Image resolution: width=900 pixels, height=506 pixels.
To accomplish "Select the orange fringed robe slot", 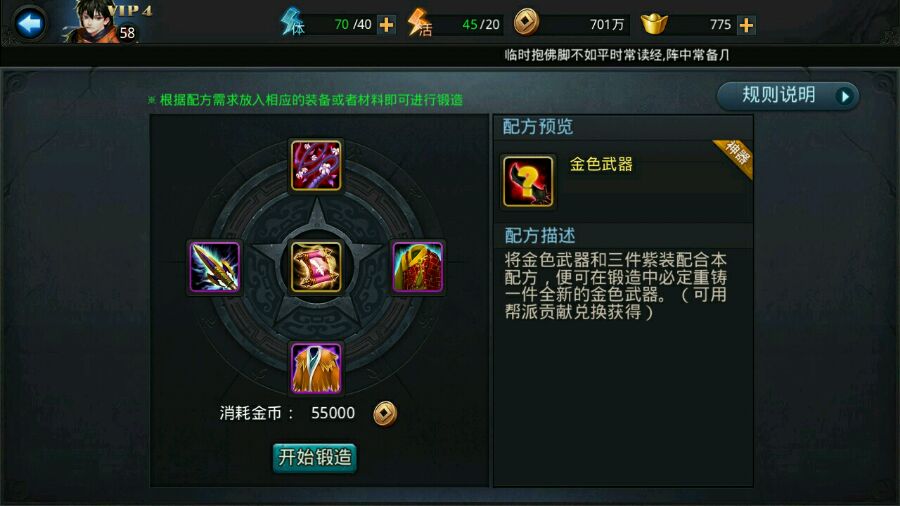I will [316, 369].
